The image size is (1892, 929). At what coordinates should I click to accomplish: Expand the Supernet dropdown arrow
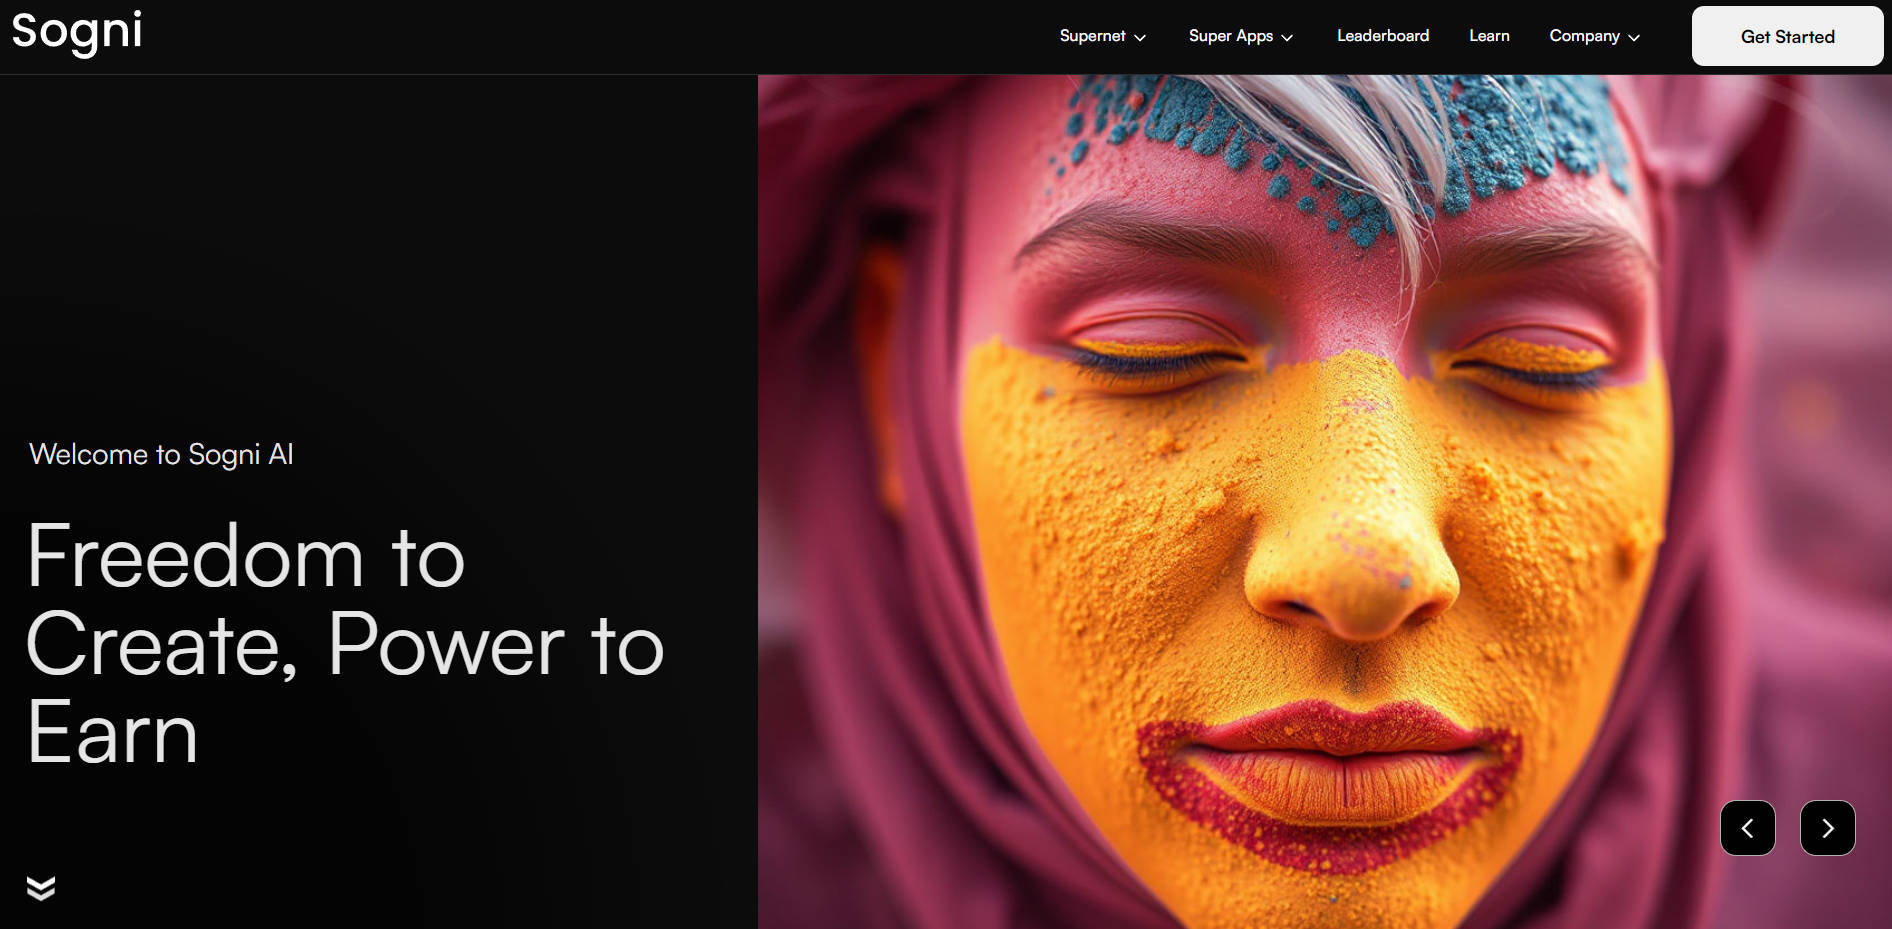coord(1140,38)
